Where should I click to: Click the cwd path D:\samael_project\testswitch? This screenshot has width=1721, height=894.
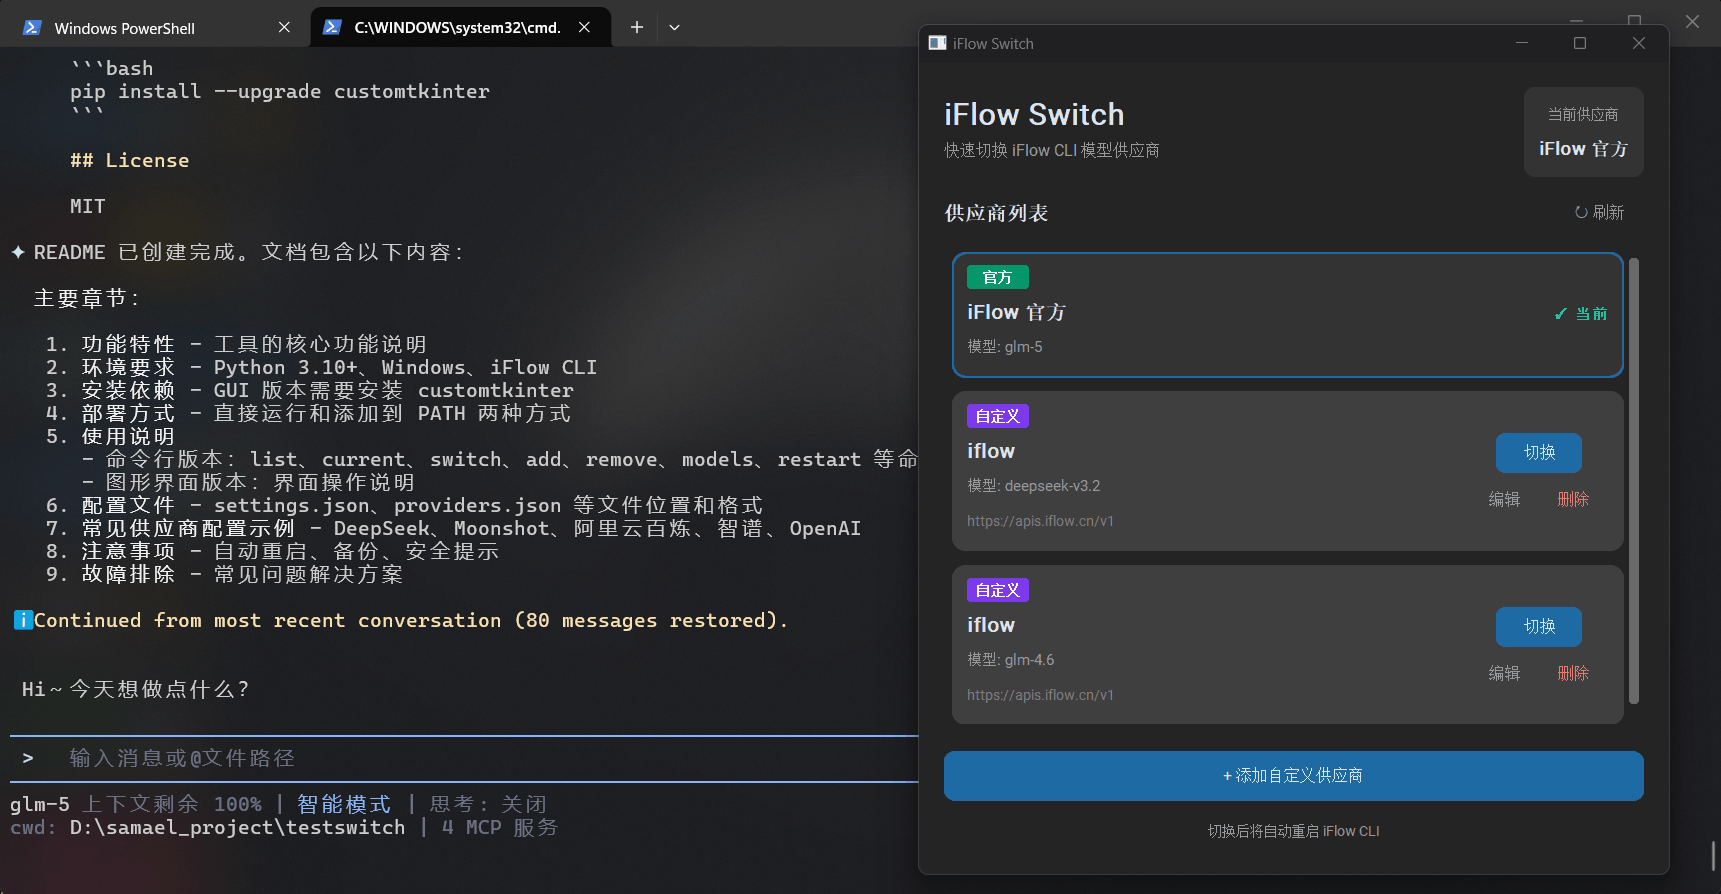237,828
